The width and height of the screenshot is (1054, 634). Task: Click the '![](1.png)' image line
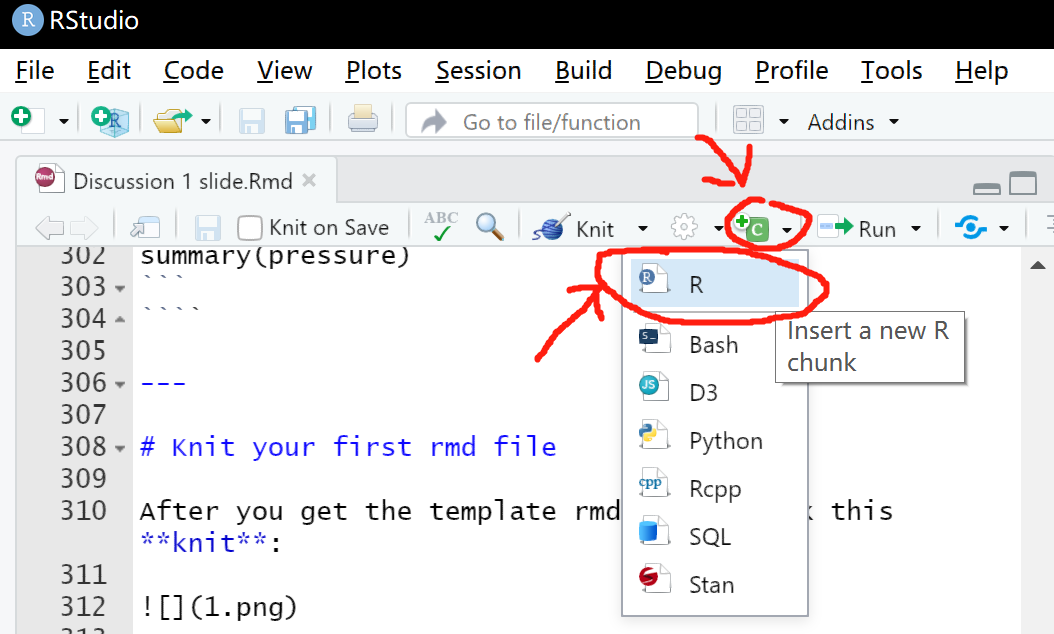pyautogui.click(x=218, y=607)
